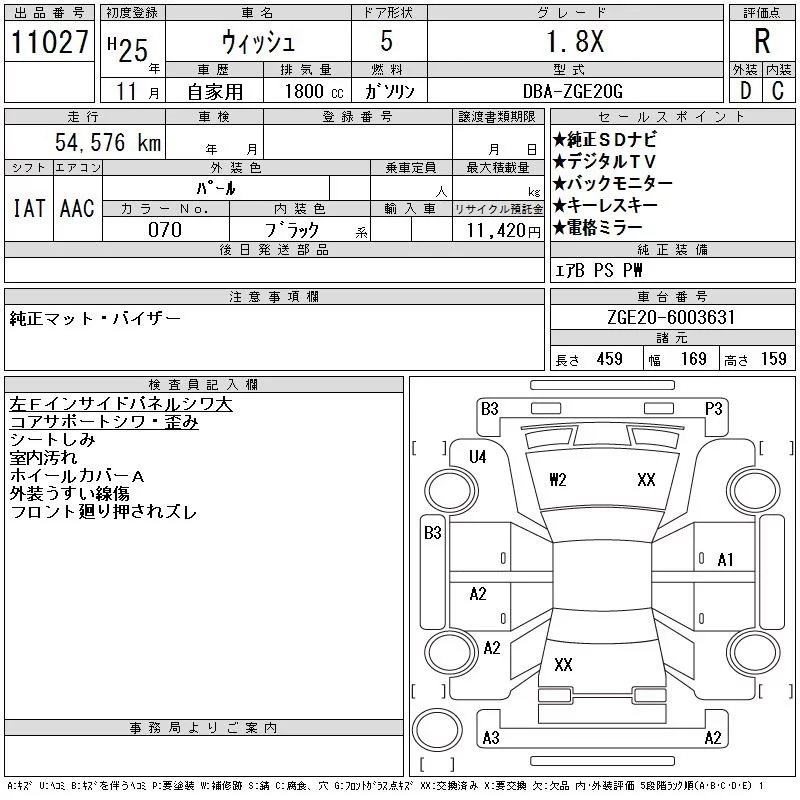Image resolution: width=800 pixels, height=800 pixels.
Task: Select the shift type IAT
Action: point(29,208)
